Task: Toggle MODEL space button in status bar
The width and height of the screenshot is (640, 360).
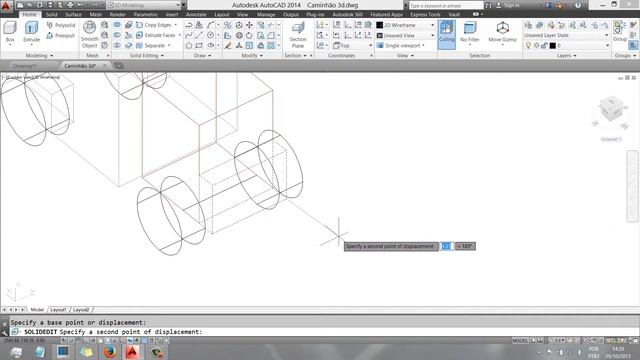Action: pyautogui.click(x=520, y=340)
